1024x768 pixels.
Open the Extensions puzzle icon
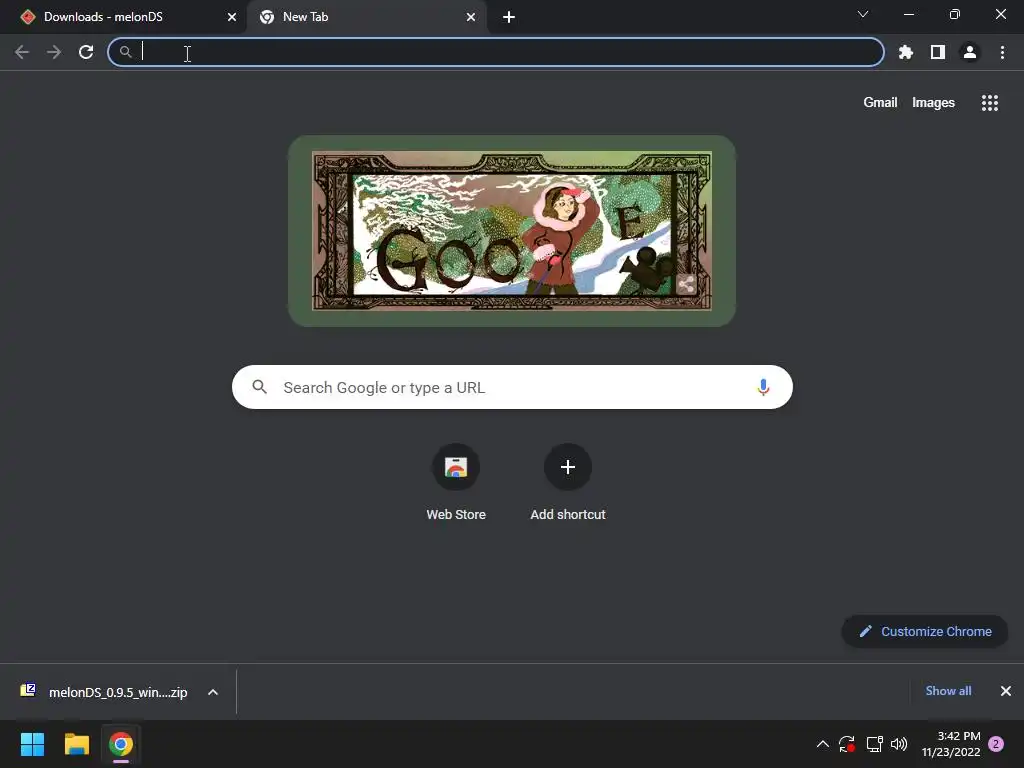pyautogui.click(x=906, y=52)
